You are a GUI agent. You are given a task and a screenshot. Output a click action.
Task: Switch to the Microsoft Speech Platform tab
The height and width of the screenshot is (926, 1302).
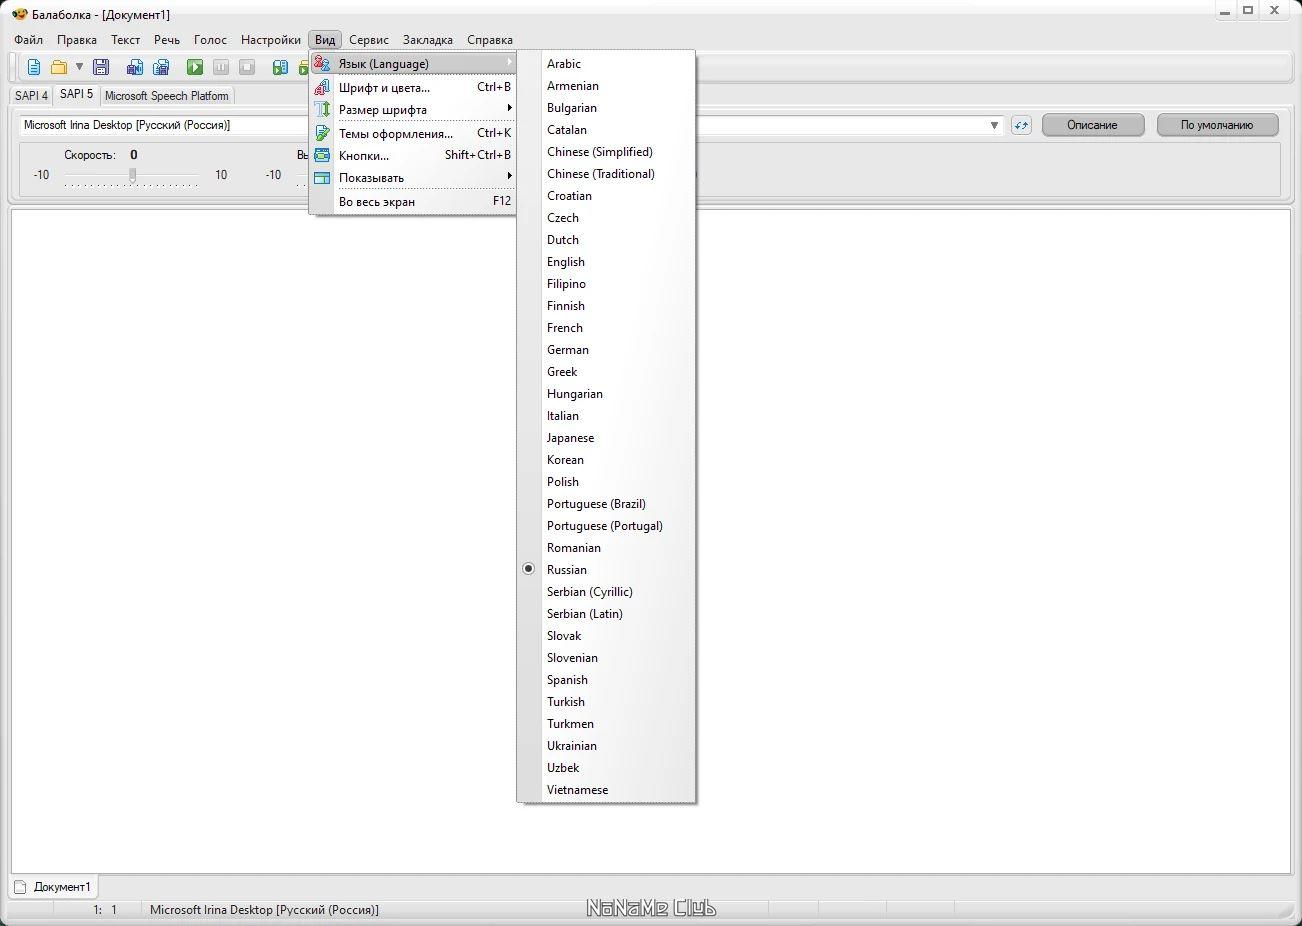click(167, 96)
